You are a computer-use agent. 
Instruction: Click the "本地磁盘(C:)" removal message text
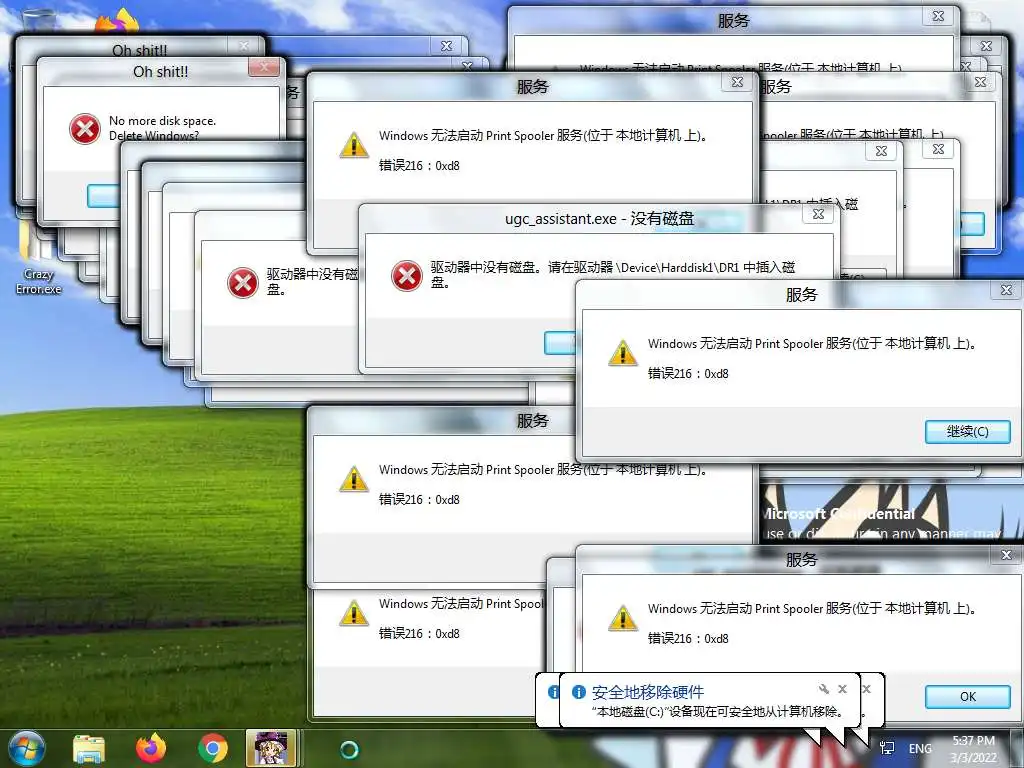pos(717,711)
